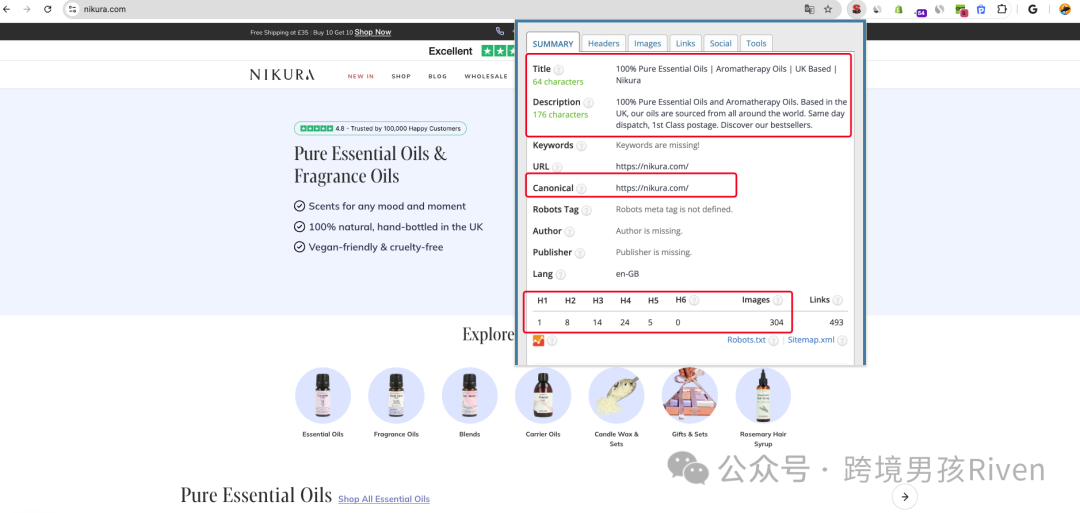Select the help icon next to Description
The height and width of the screenshot is (513, 1080).
coord(588,103)
